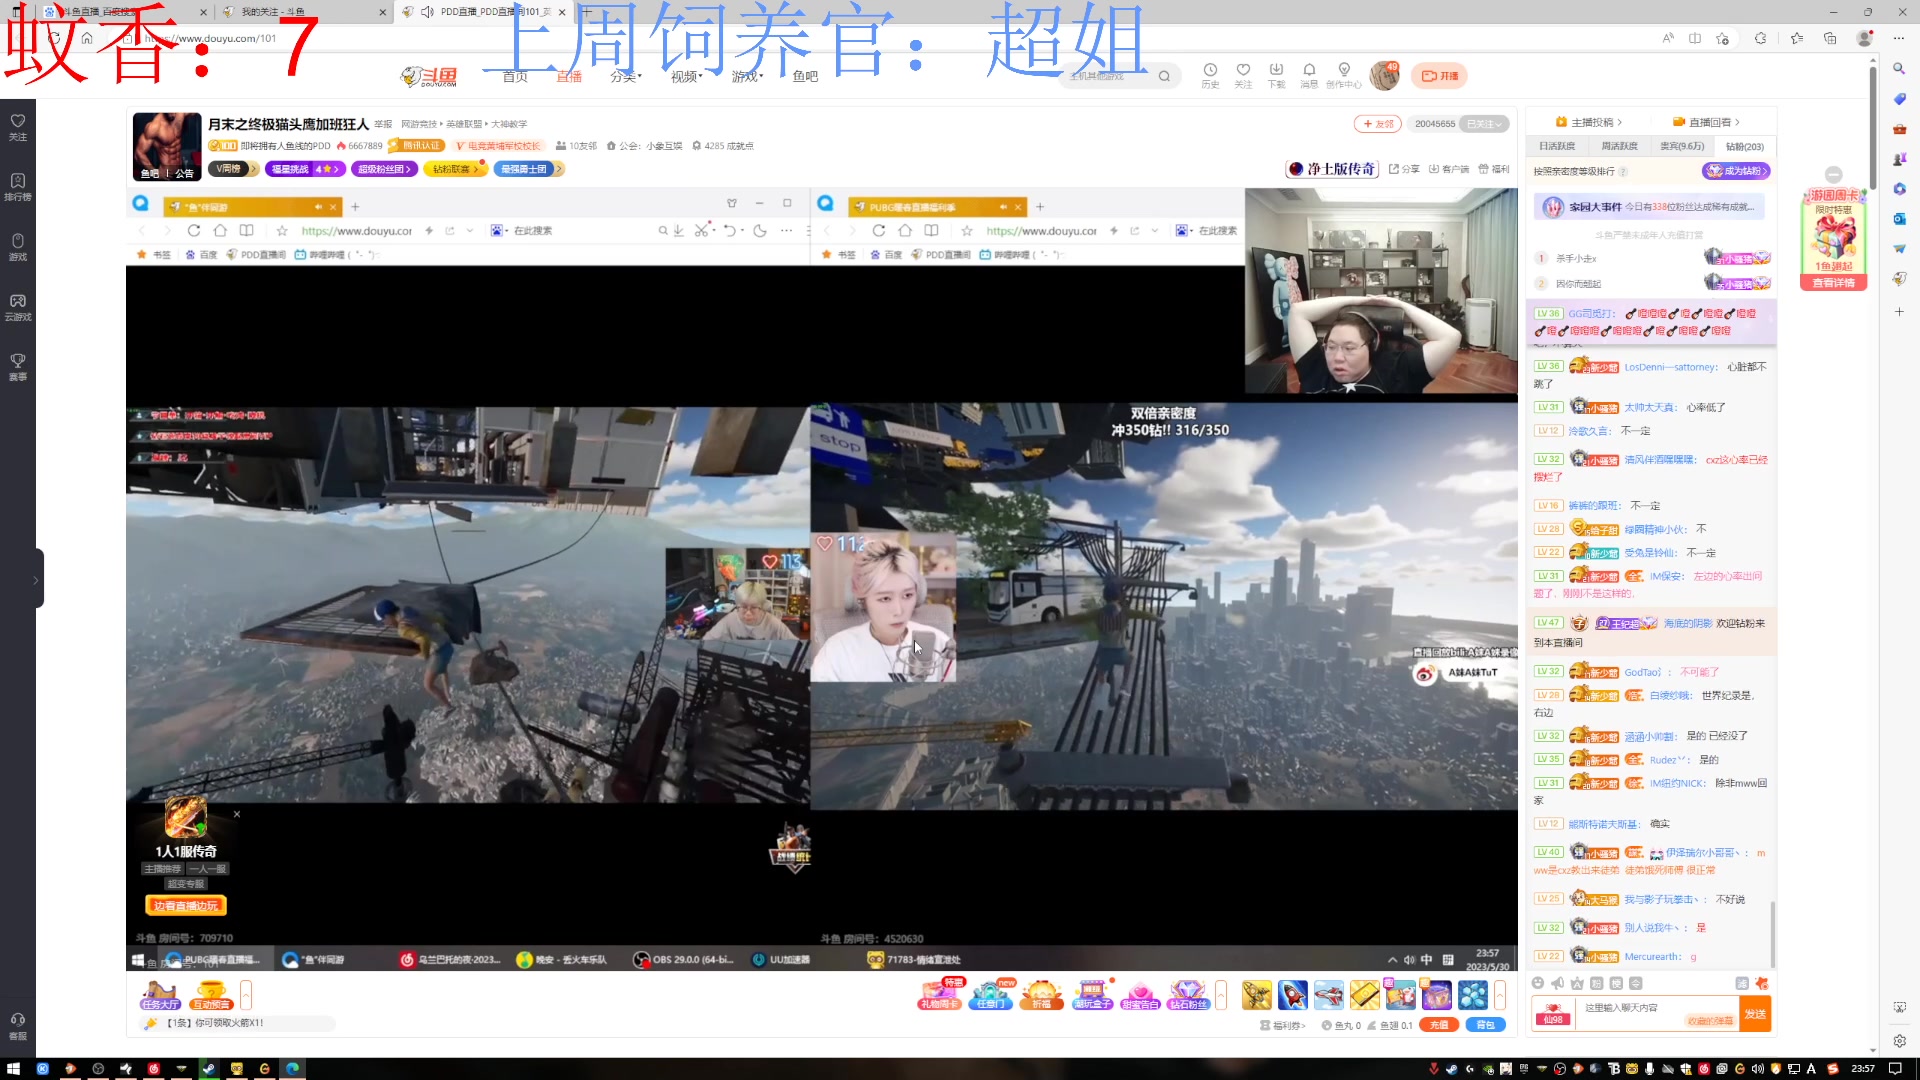Expand more gifts arrow after ice gift
Viewport: 1920px width, 1080px height.
[1500, 994]
